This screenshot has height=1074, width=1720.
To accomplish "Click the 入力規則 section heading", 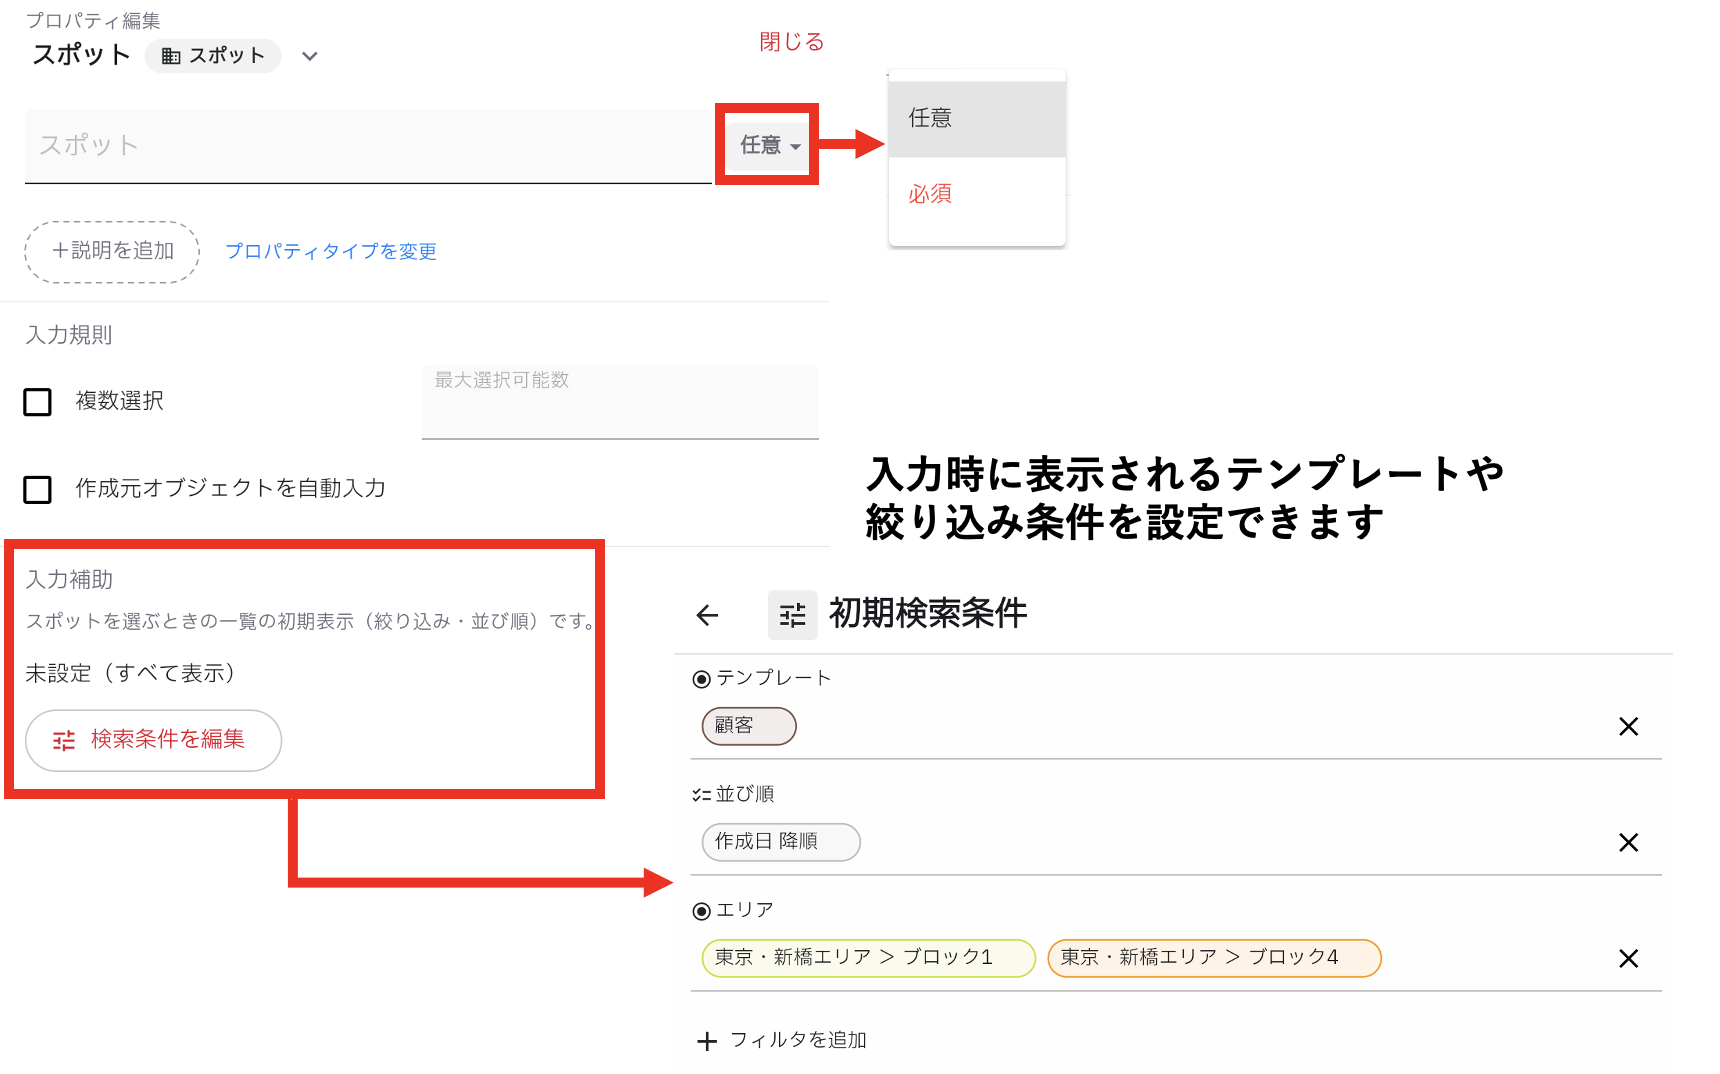I will [x=69, y=335].
